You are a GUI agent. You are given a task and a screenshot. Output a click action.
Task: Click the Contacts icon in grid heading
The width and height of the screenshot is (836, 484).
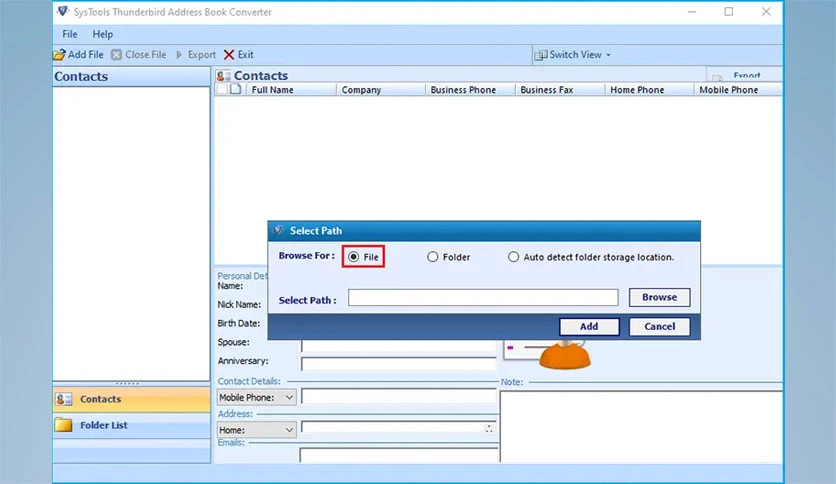tap(223, 76)
